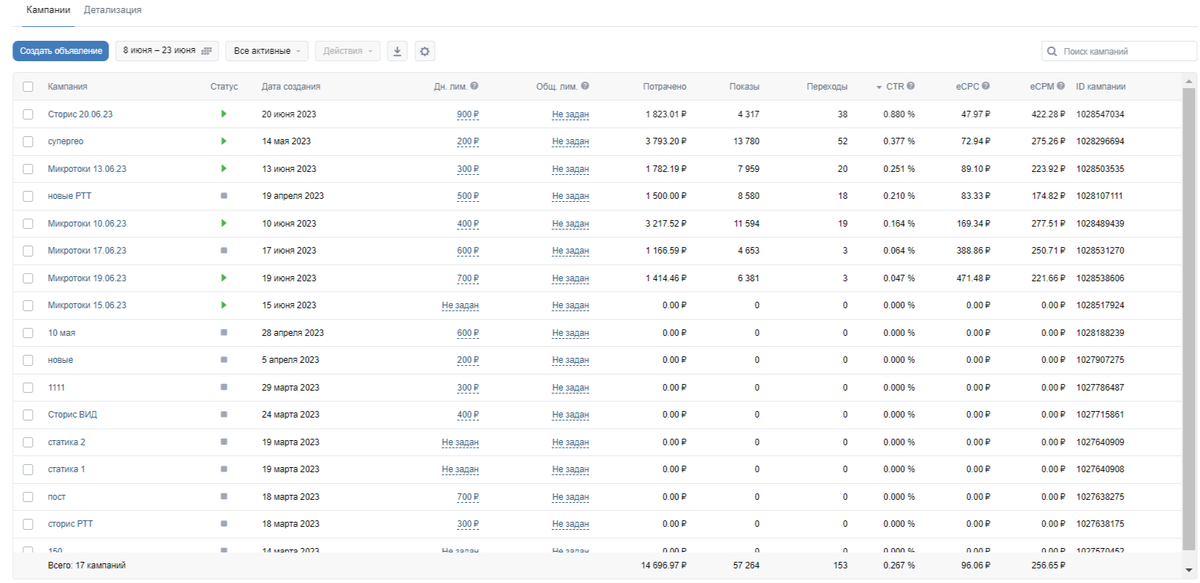The height and width of the screenshot is (583, 1200).
Task: Click help icon next to eCPM header
Action: pos(1061,87)
